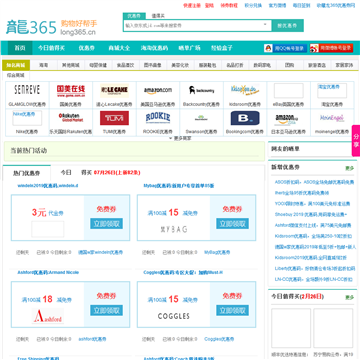This screenshot has height=360, width=360.
Task: Click the 搜优惠券 search button
Action: 287,25
